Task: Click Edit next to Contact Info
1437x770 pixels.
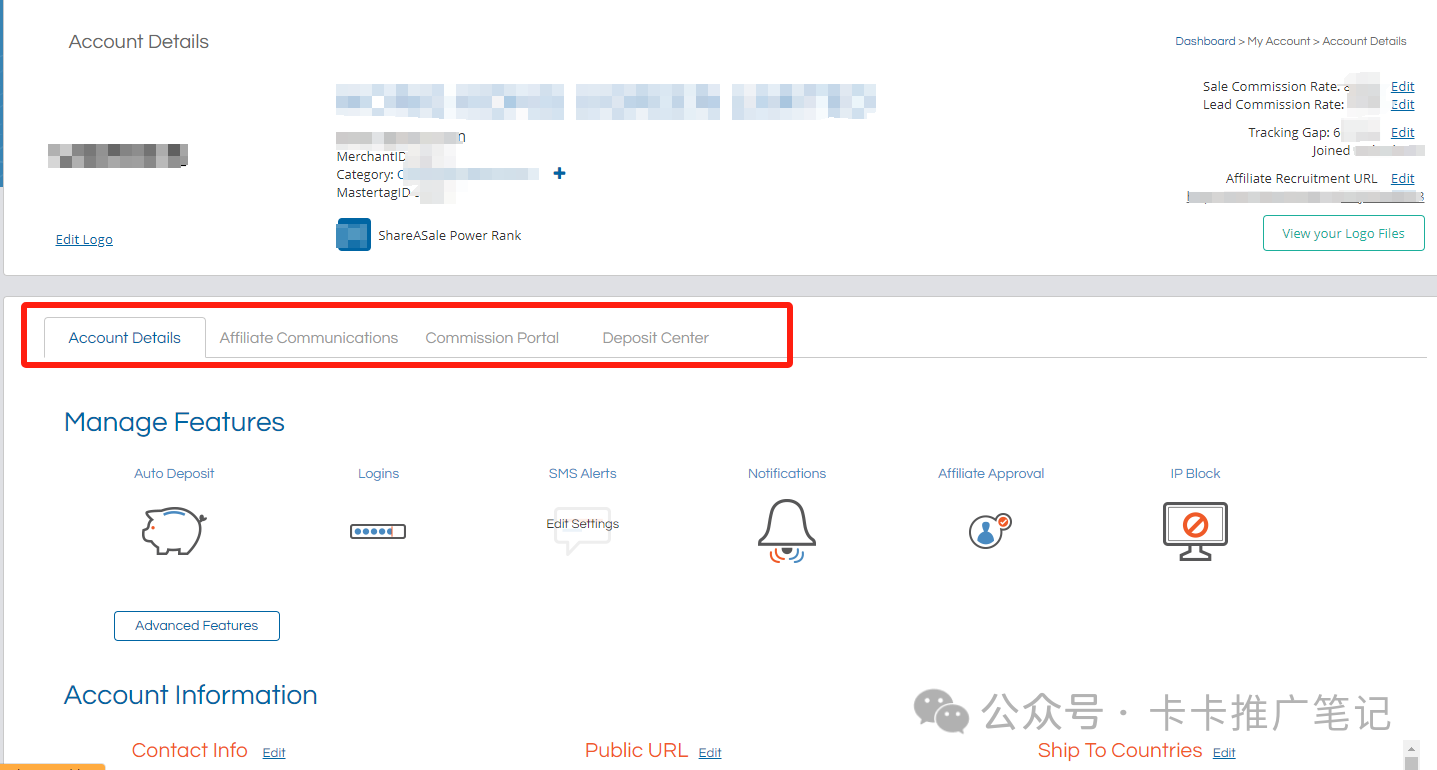Action: (274, 753)
